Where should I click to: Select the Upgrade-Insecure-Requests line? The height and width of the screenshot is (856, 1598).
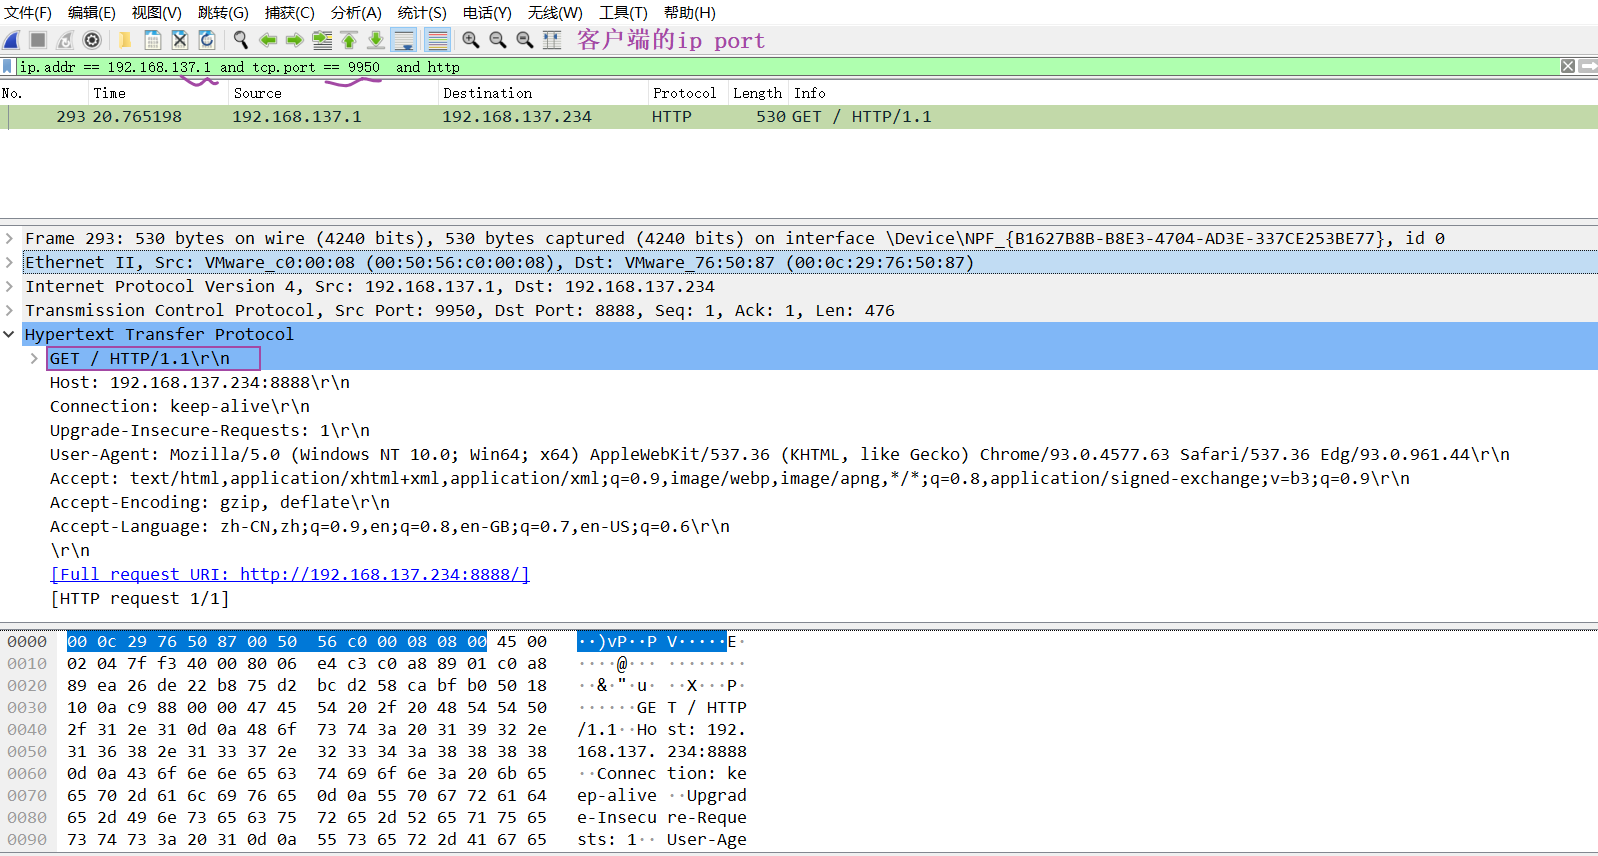[210, 430]
